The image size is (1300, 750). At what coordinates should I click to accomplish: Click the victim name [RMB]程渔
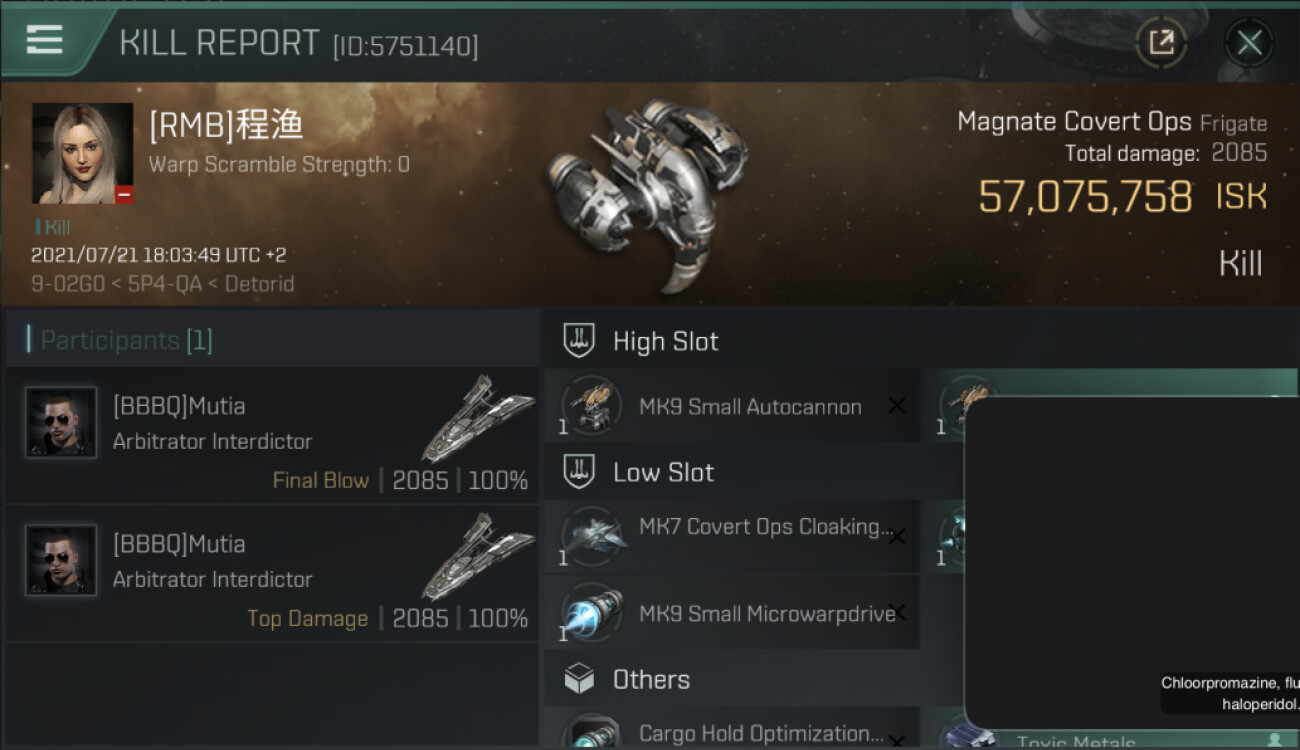226,126
